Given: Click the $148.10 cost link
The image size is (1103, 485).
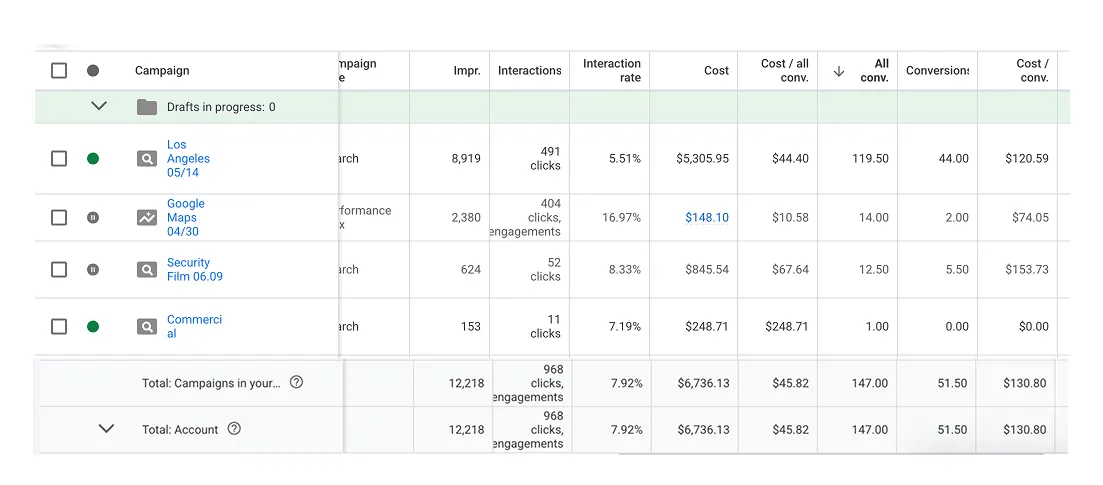Looking at the screenshot, I should [707, 218].
